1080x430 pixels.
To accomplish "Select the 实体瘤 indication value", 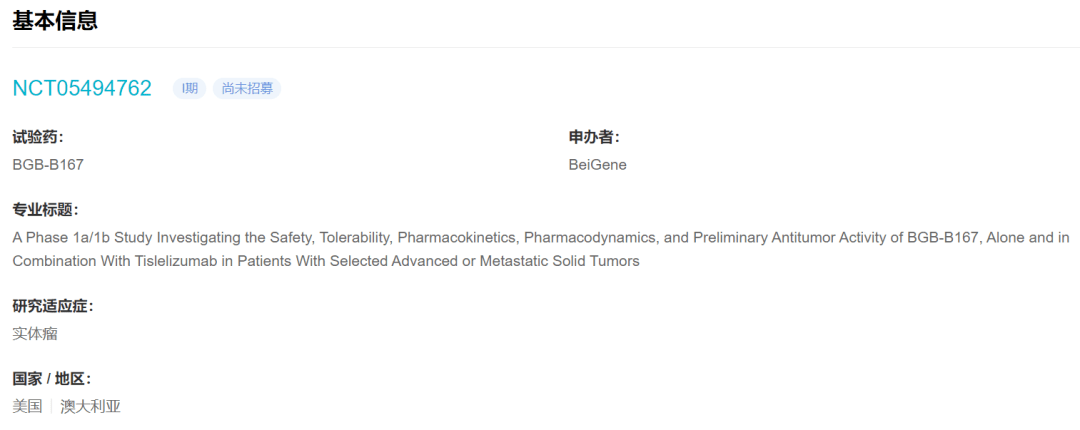I will [35, 333].
